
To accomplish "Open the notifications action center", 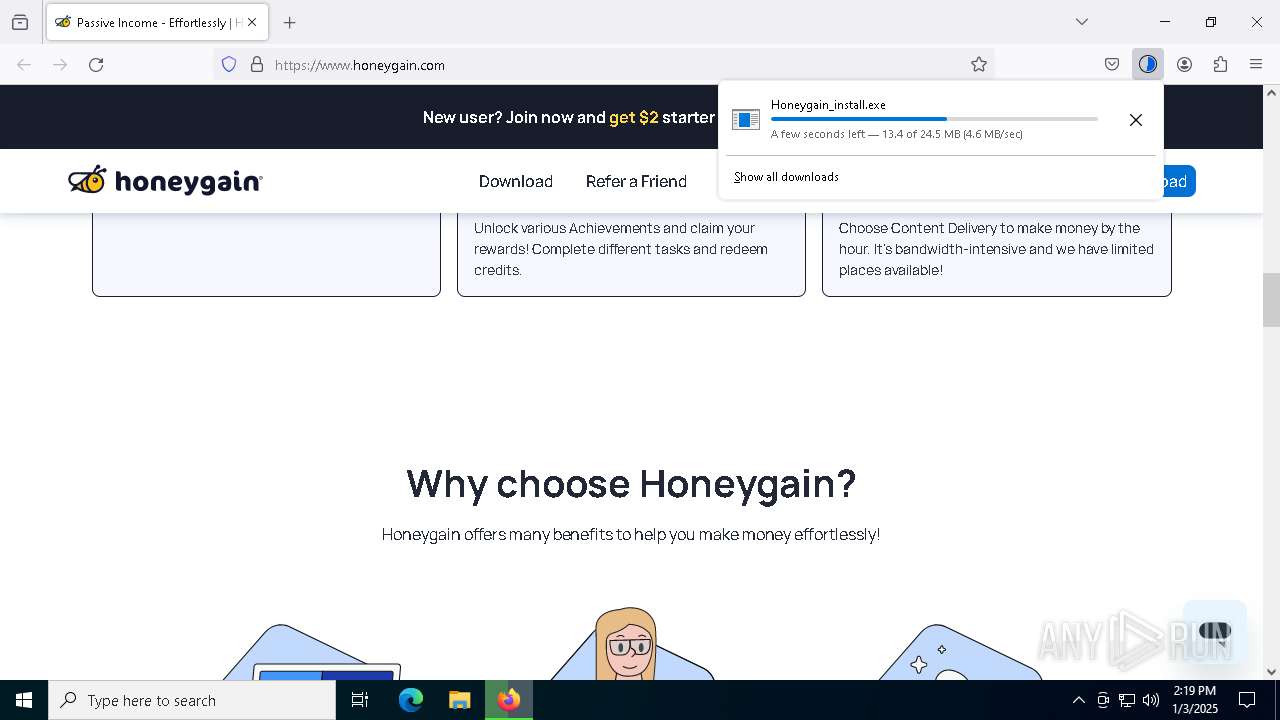I will coord(1248,700).
